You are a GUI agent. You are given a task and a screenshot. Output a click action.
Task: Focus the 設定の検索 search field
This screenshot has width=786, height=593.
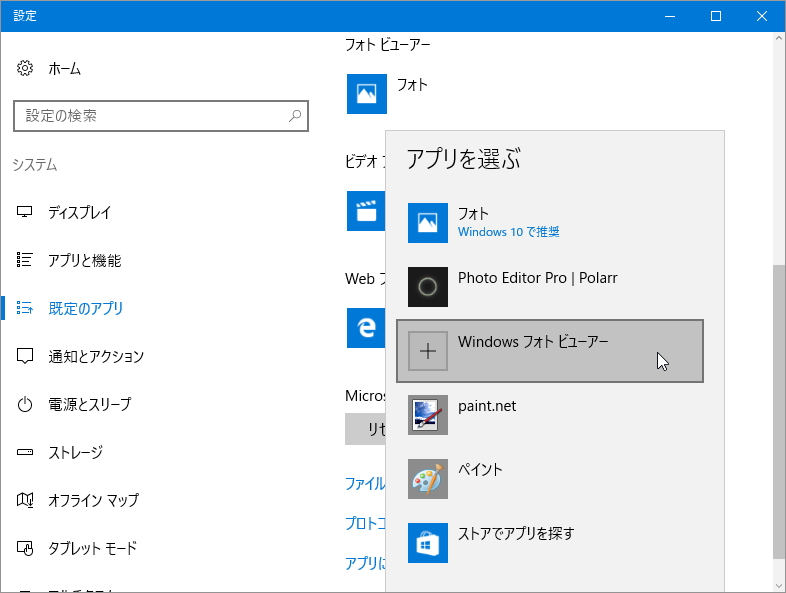coord(160,116)
